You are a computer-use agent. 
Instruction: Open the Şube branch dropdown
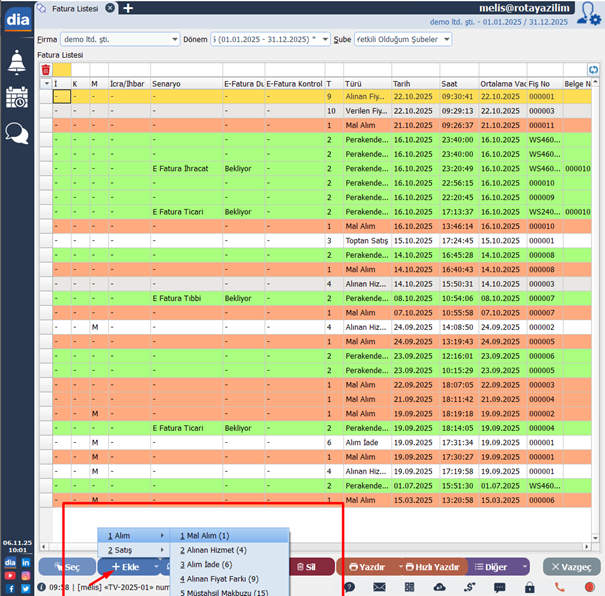[445, 39]
